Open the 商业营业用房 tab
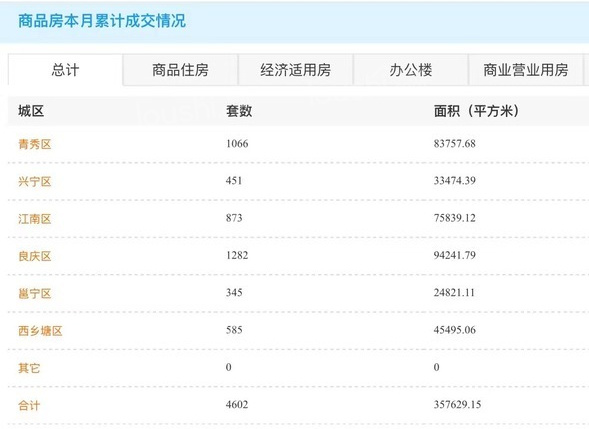589x429 pixels. [x=526, y=70]
